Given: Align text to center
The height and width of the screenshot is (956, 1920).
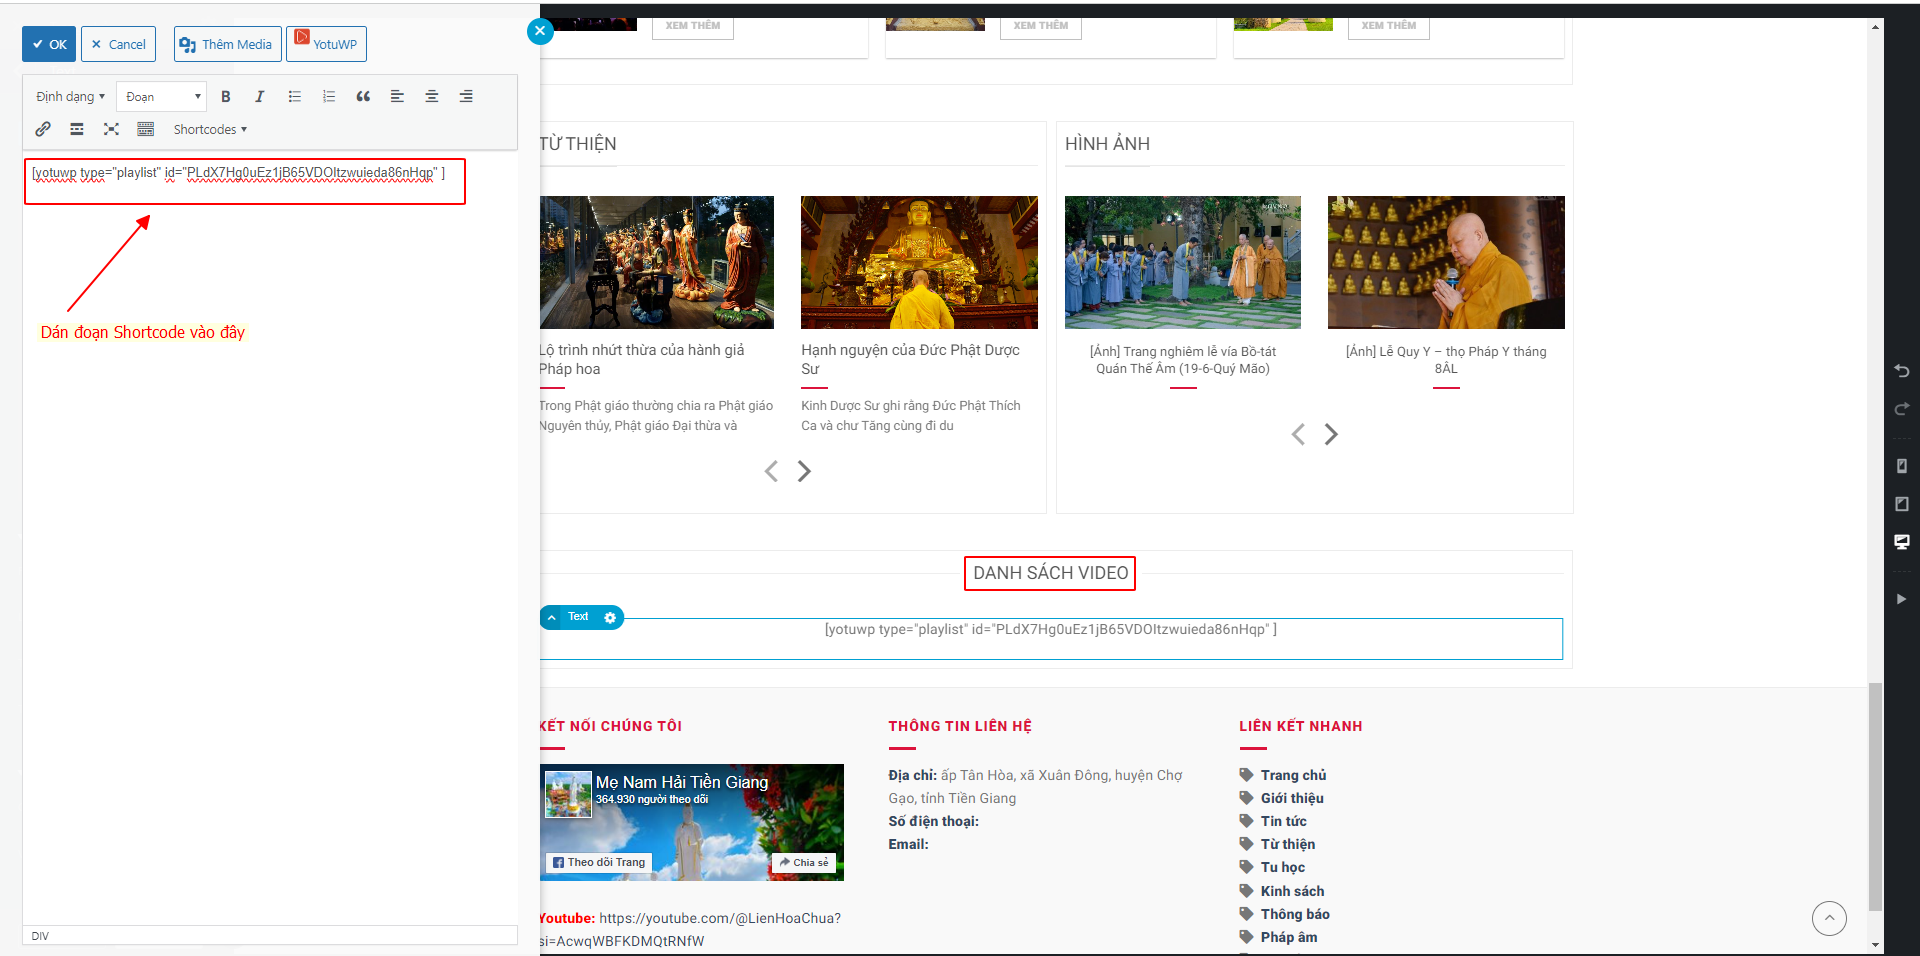Looking at the screenshot, I should 432,97.
